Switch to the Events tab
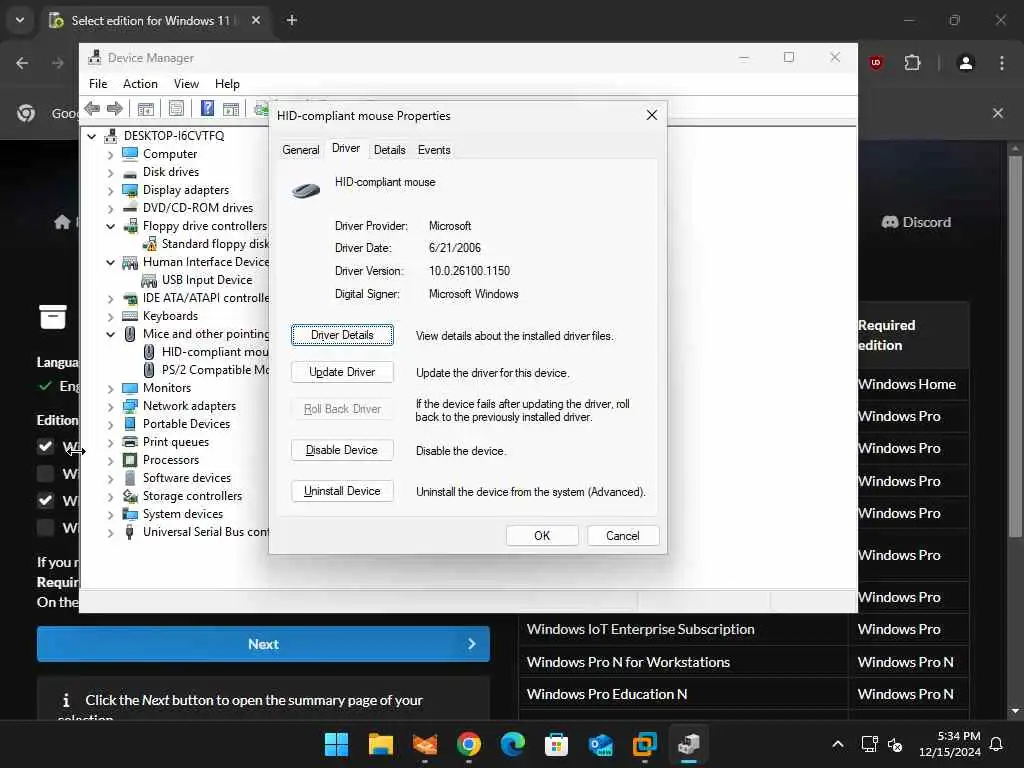Viewport: 1024px width, 768px height. [434, 150]
